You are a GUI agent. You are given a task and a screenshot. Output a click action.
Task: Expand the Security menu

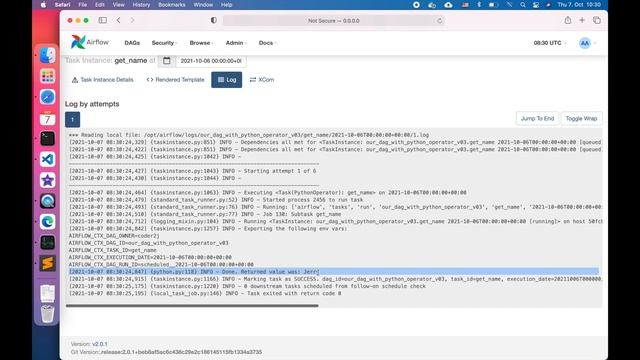pyautogui.click(x=164, y=43)
